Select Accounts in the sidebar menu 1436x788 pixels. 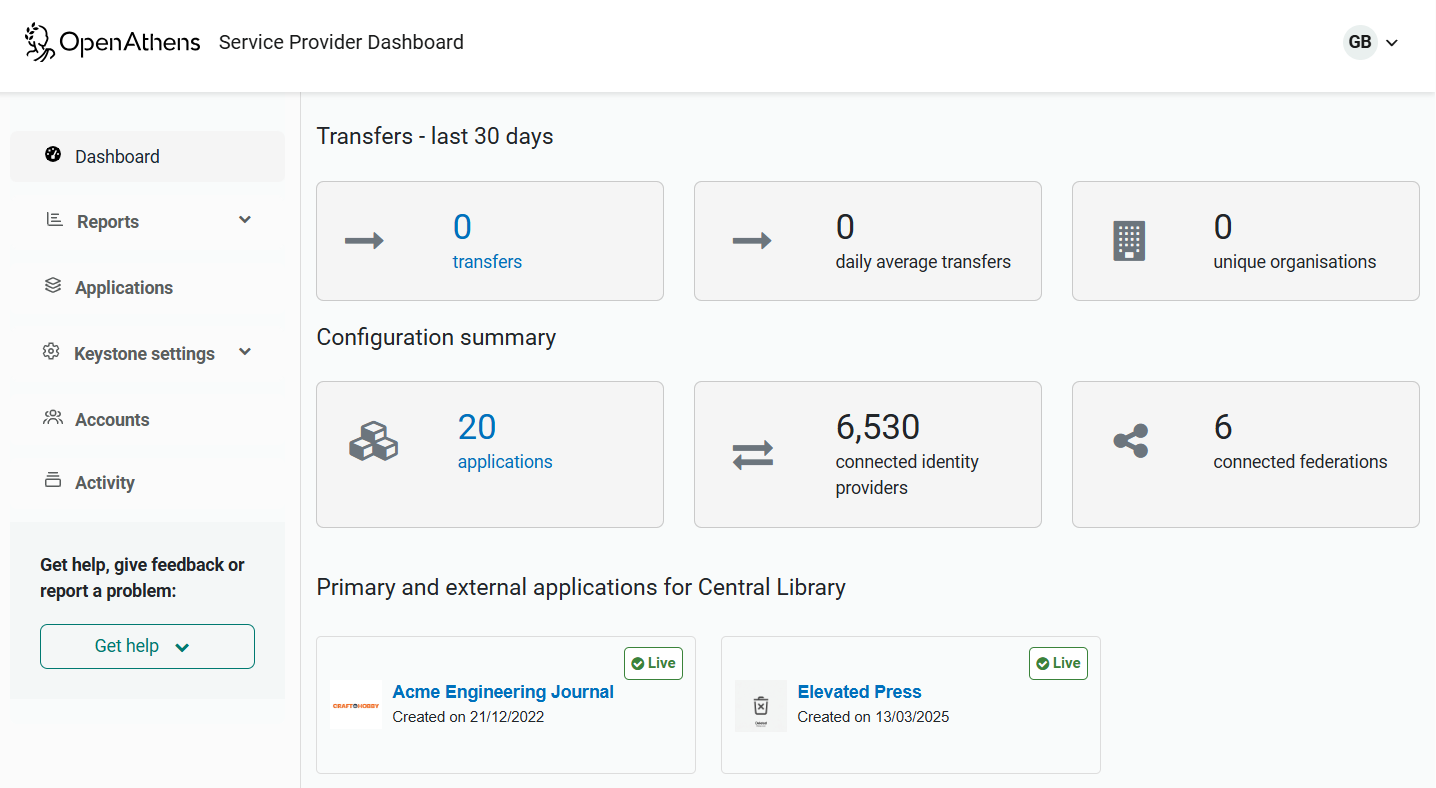point(112,418)
